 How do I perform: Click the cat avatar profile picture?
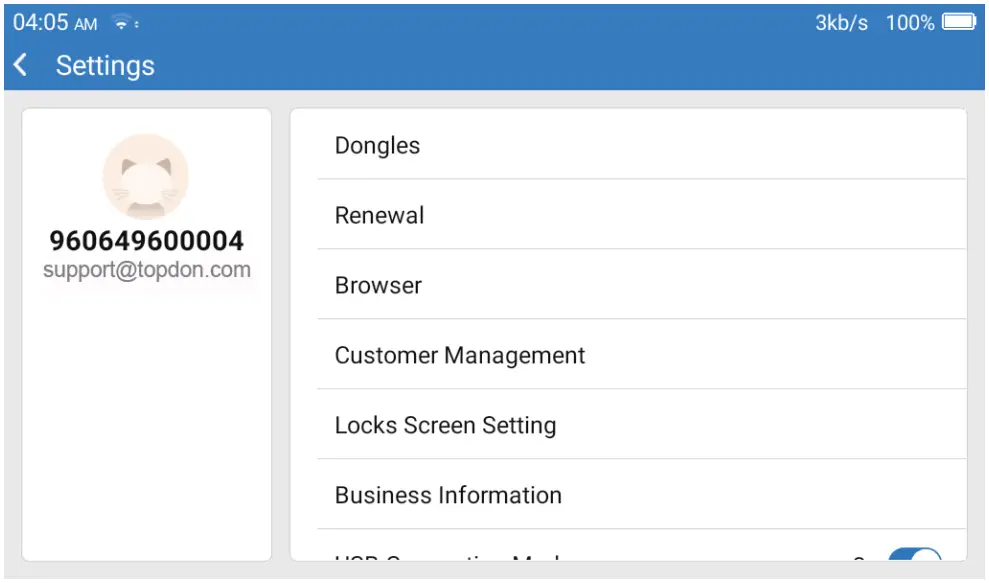tap(146, 176)
